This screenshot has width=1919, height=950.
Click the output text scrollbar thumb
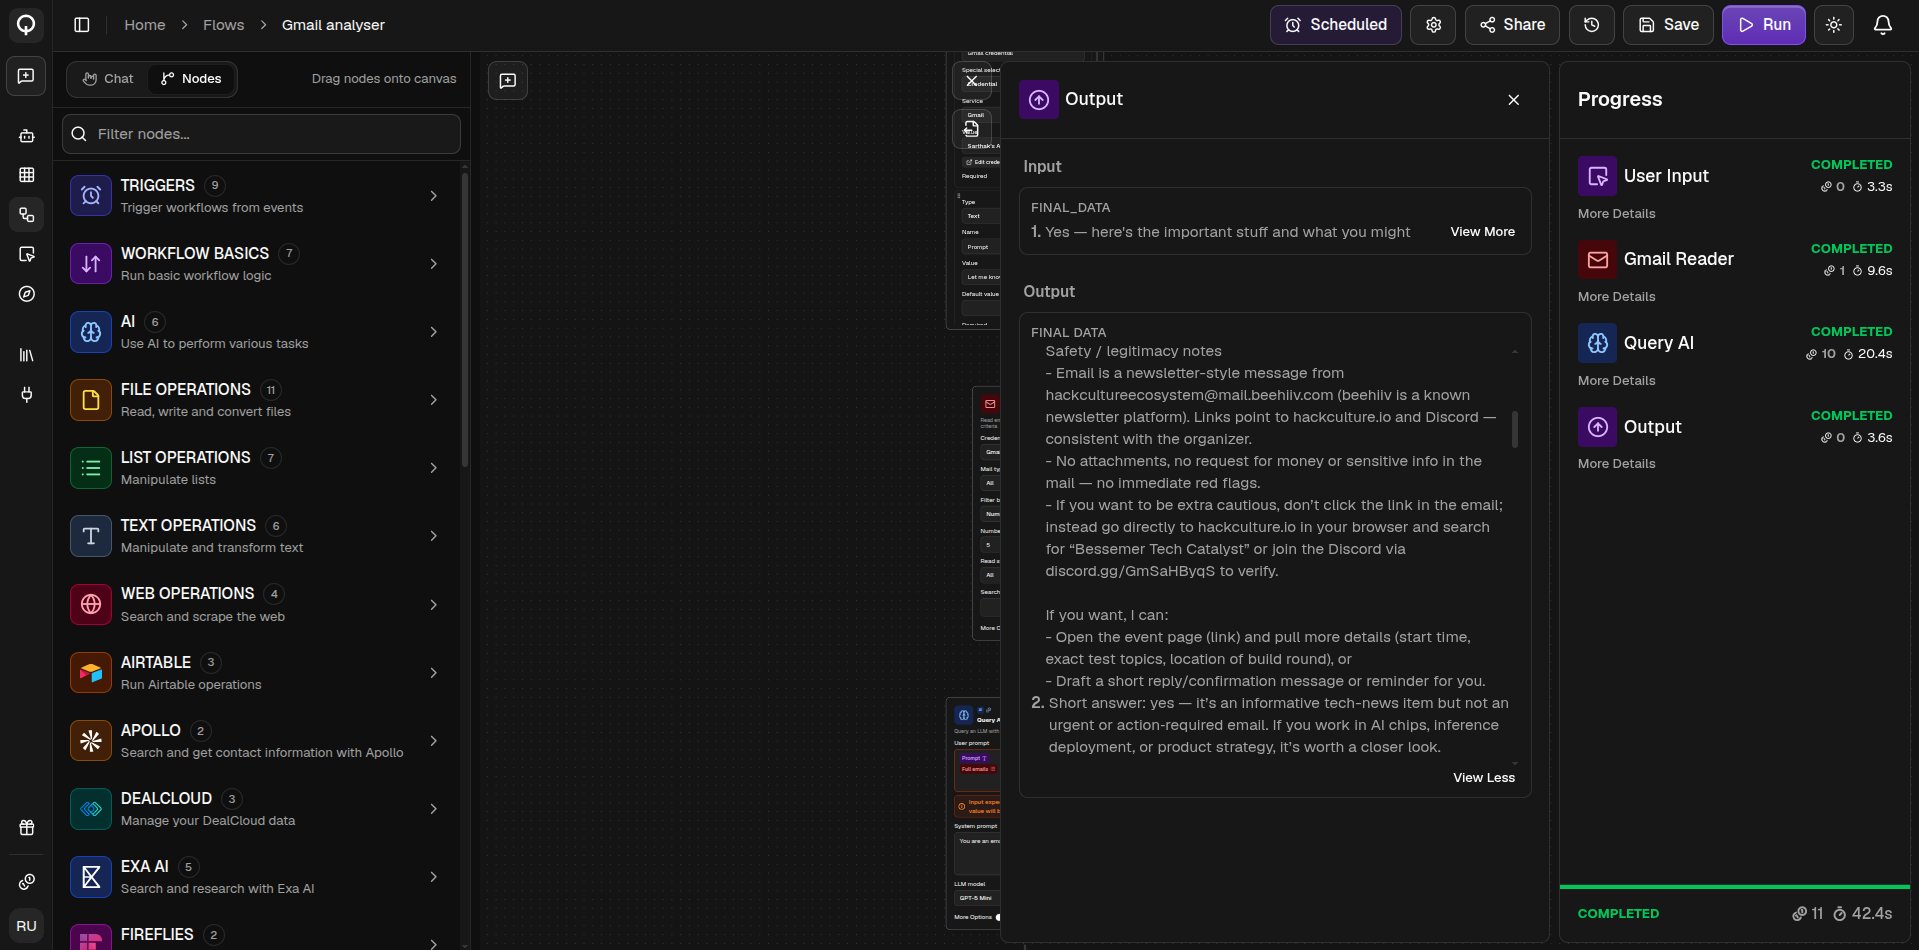click(1515, 429)
